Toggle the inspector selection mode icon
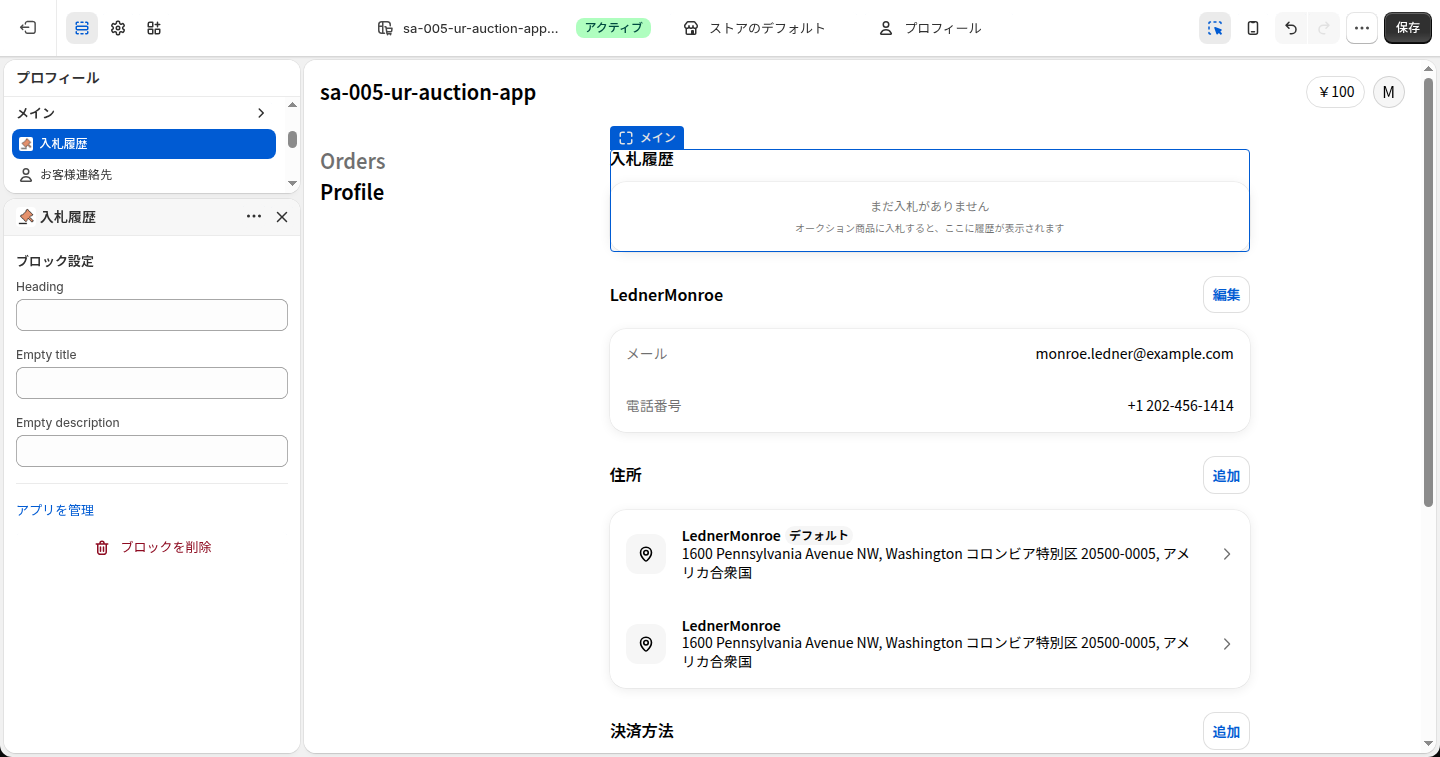The width and height of the screenshot is (1440, 757). pyautogui.click(x=1215, y=28)
